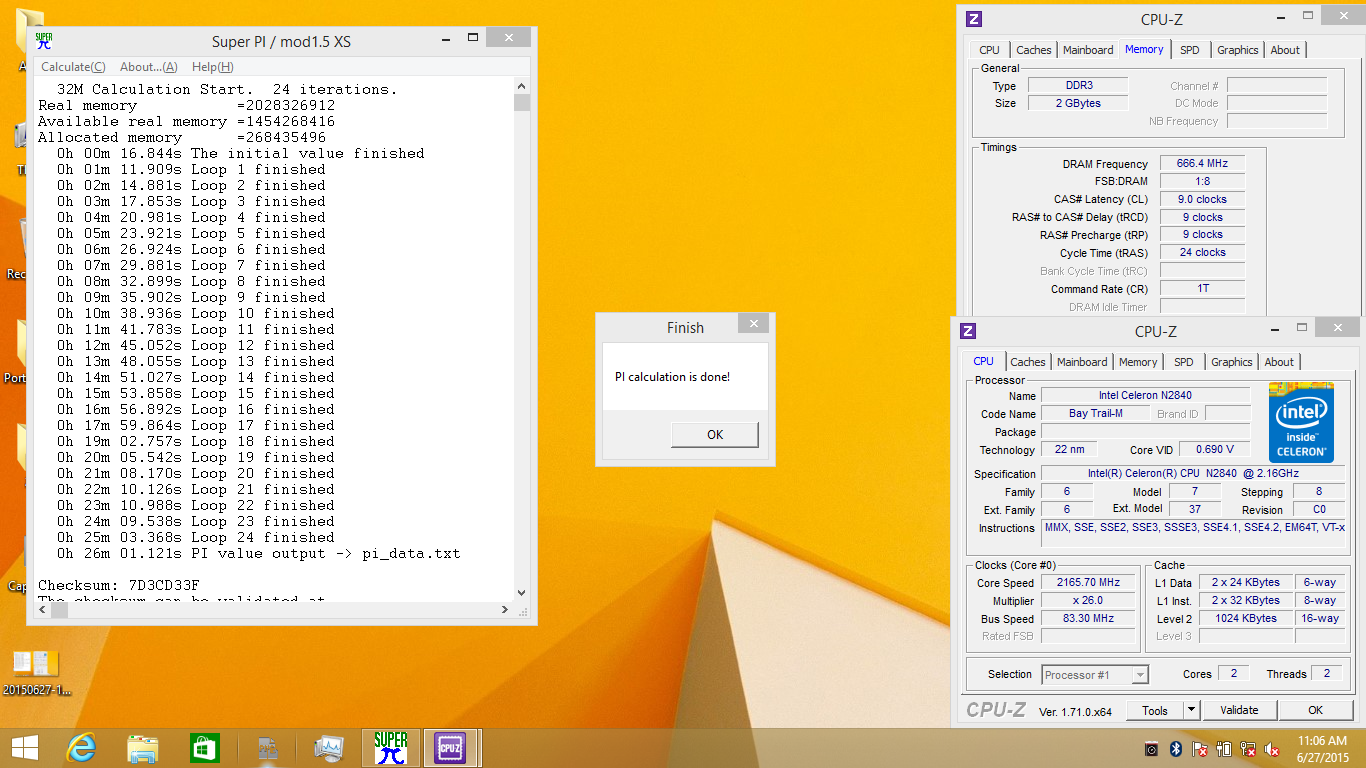Click Super PI vertical scrollbar down arrow
The image size is (1366, 768).
click(x=522, y=593)
